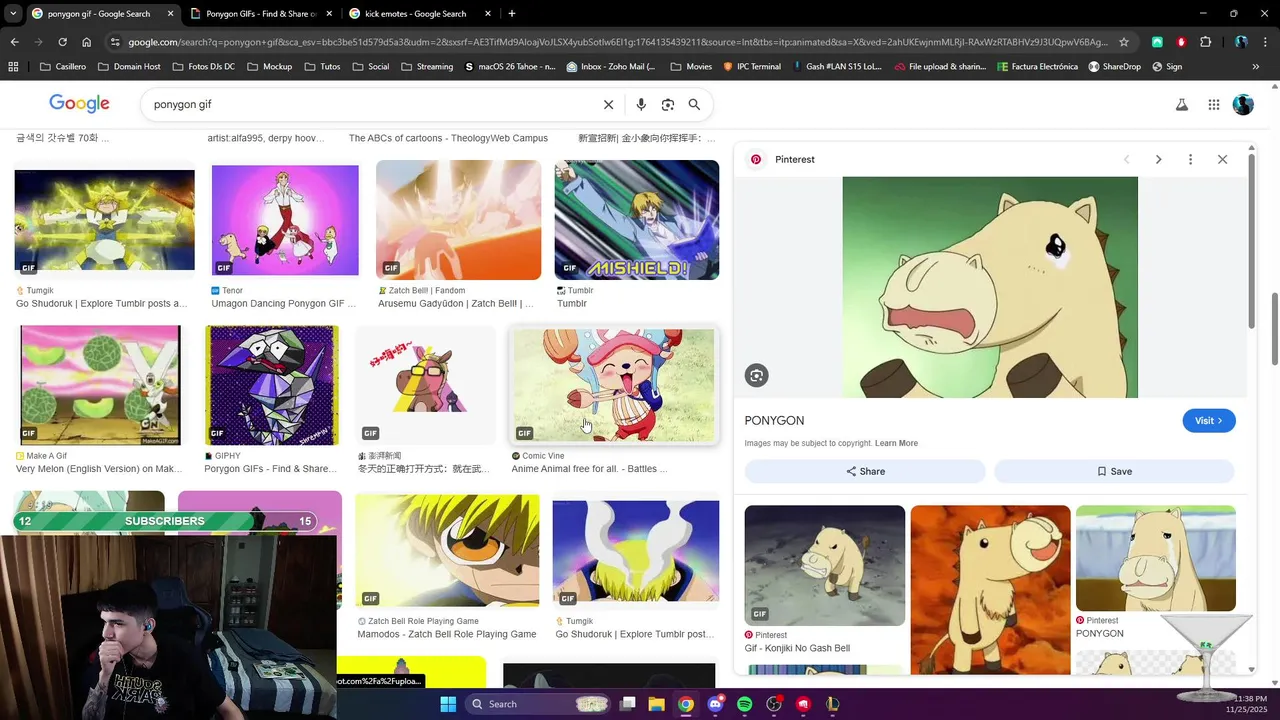The height and width of the screenshot is (720, 1280).
Task: Open the Google apps grid
Action: pos(1214,104)
